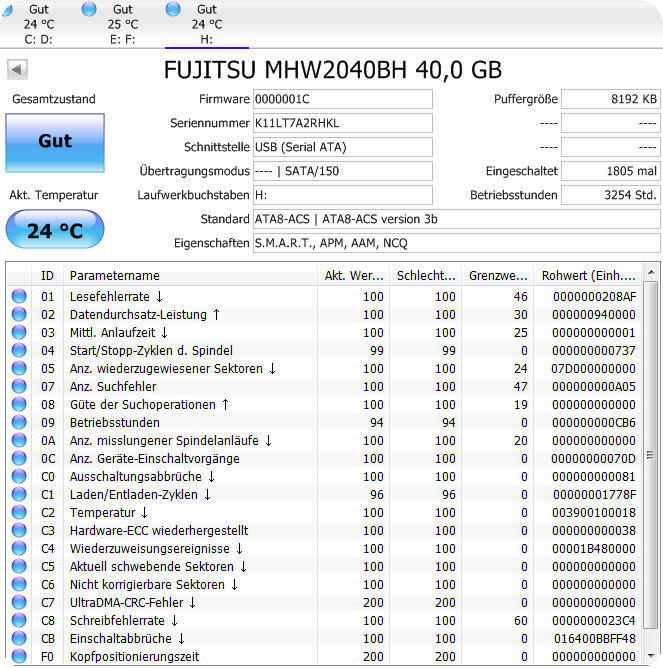Click the vertical scrollbar of attribute list

pyautogui.click(x=650, y=460)
